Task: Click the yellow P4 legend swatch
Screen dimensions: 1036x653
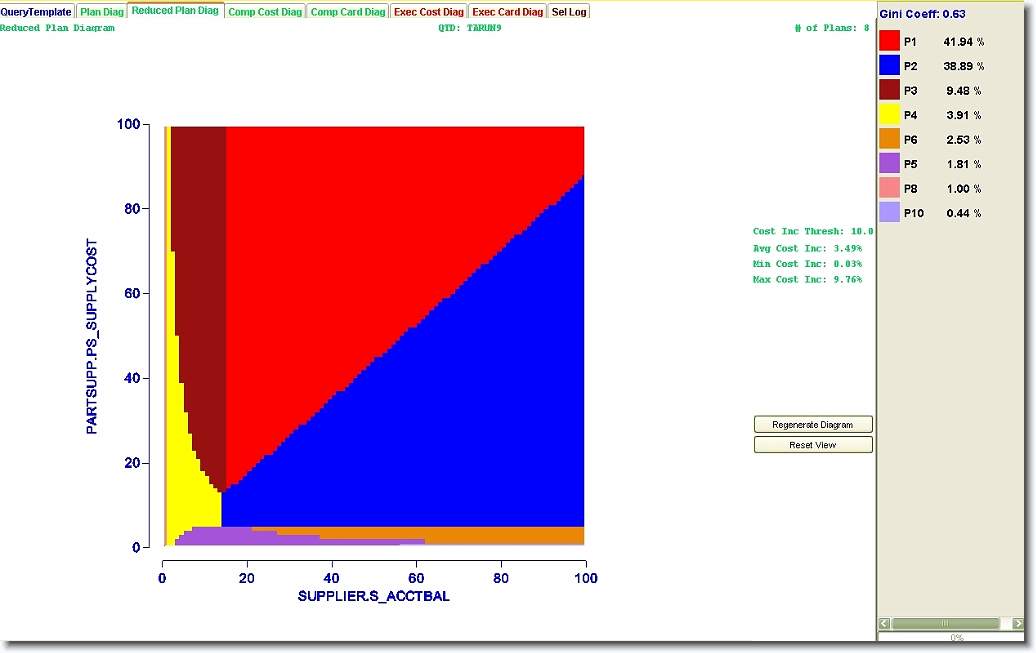Action: point(889,115)
